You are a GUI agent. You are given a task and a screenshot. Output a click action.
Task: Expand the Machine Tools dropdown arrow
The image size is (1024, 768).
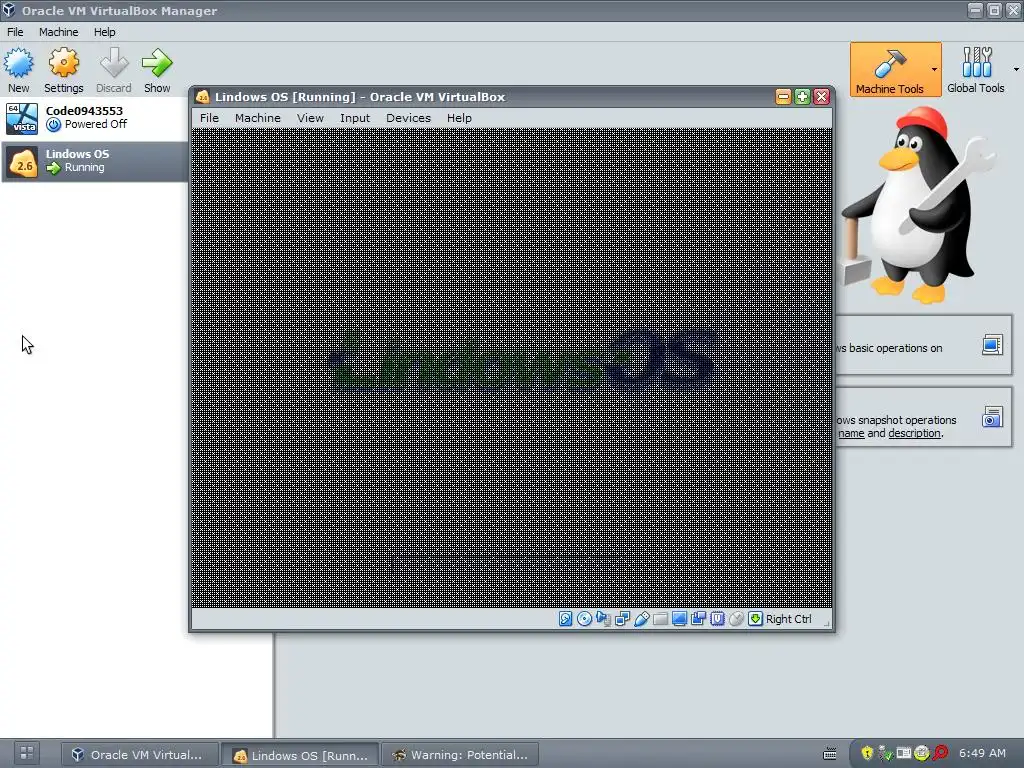pos(935,69)
